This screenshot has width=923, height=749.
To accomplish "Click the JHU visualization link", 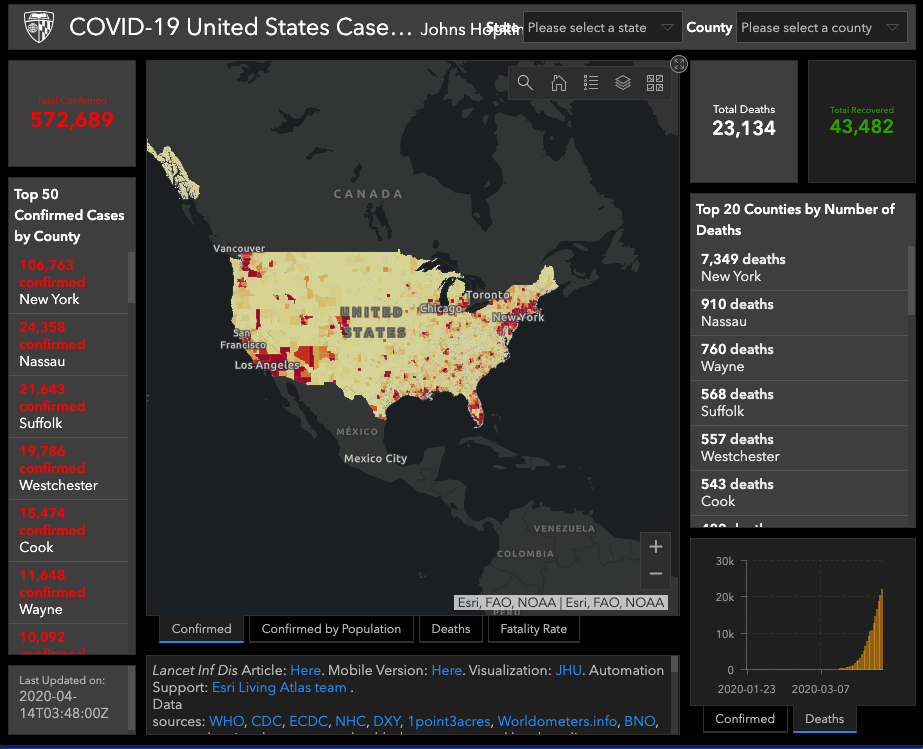I will click(569, 670).
